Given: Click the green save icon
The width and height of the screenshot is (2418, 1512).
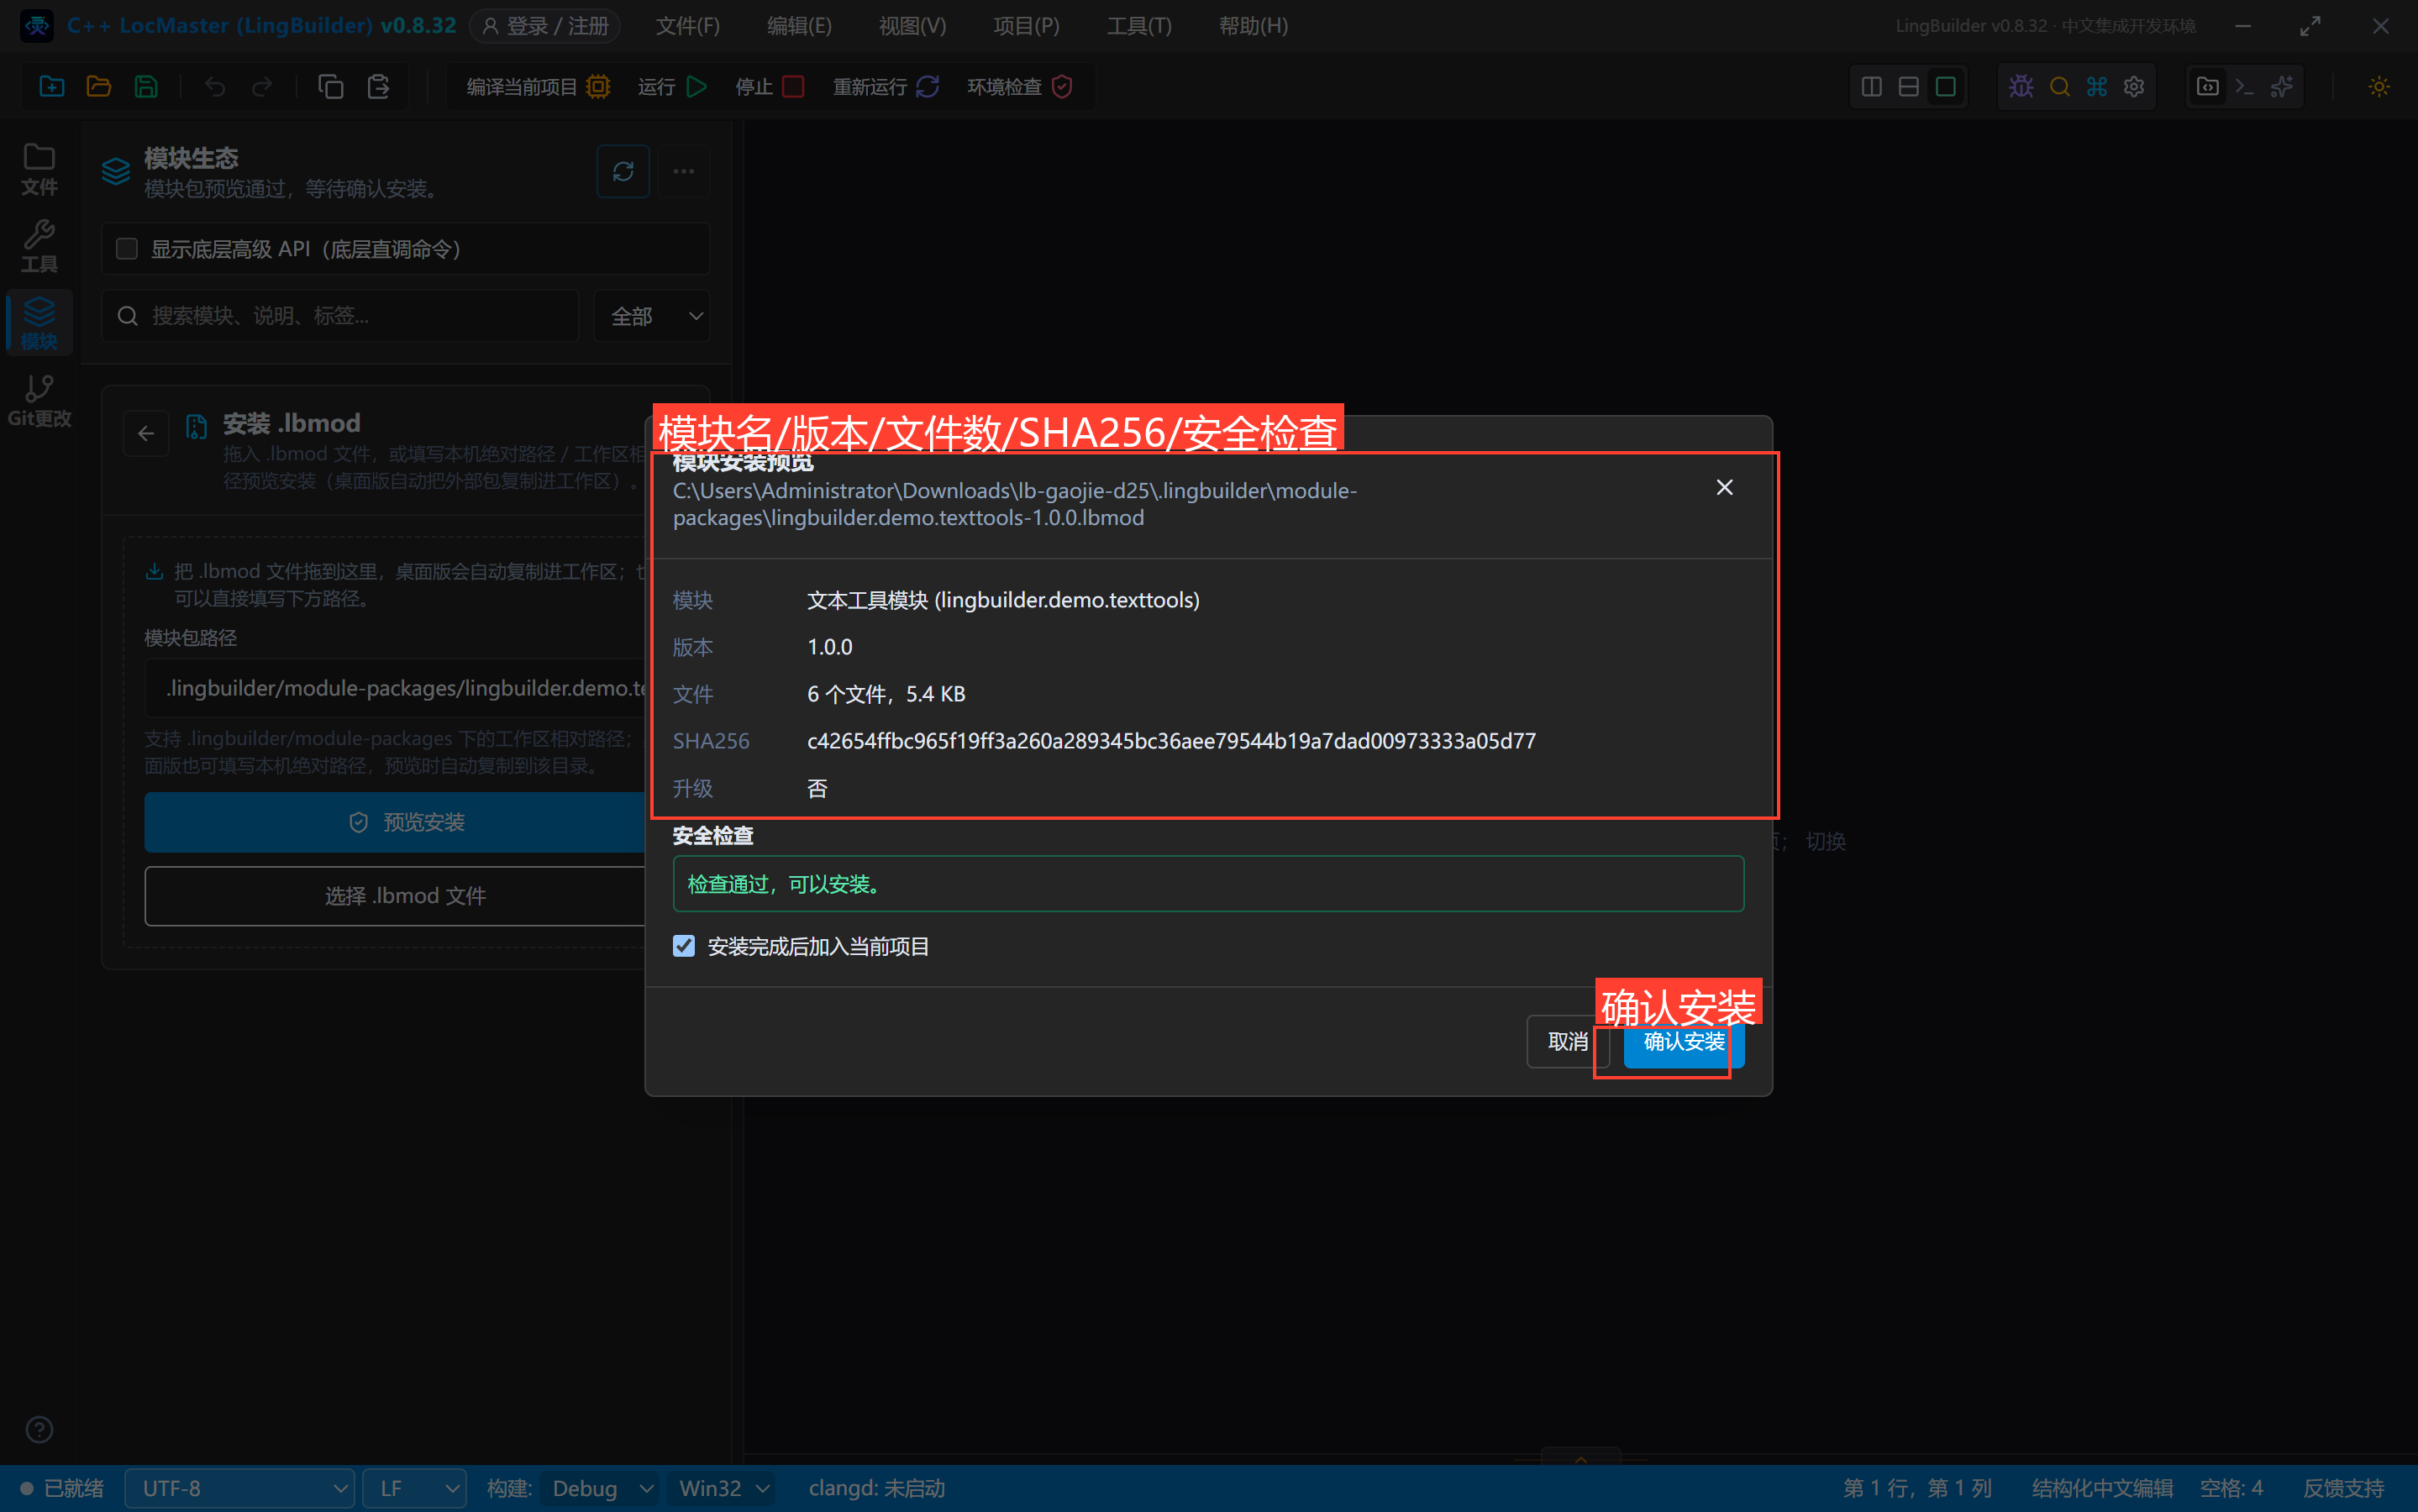Looking at the screenshot, I should (x=146, y=87).
